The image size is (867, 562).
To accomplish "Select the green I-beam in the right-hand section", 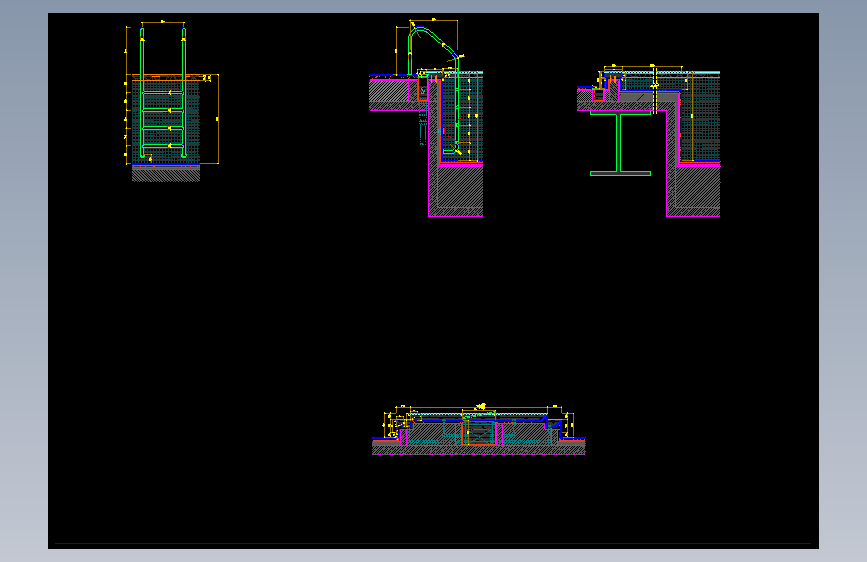I will [x=620, y=144].
